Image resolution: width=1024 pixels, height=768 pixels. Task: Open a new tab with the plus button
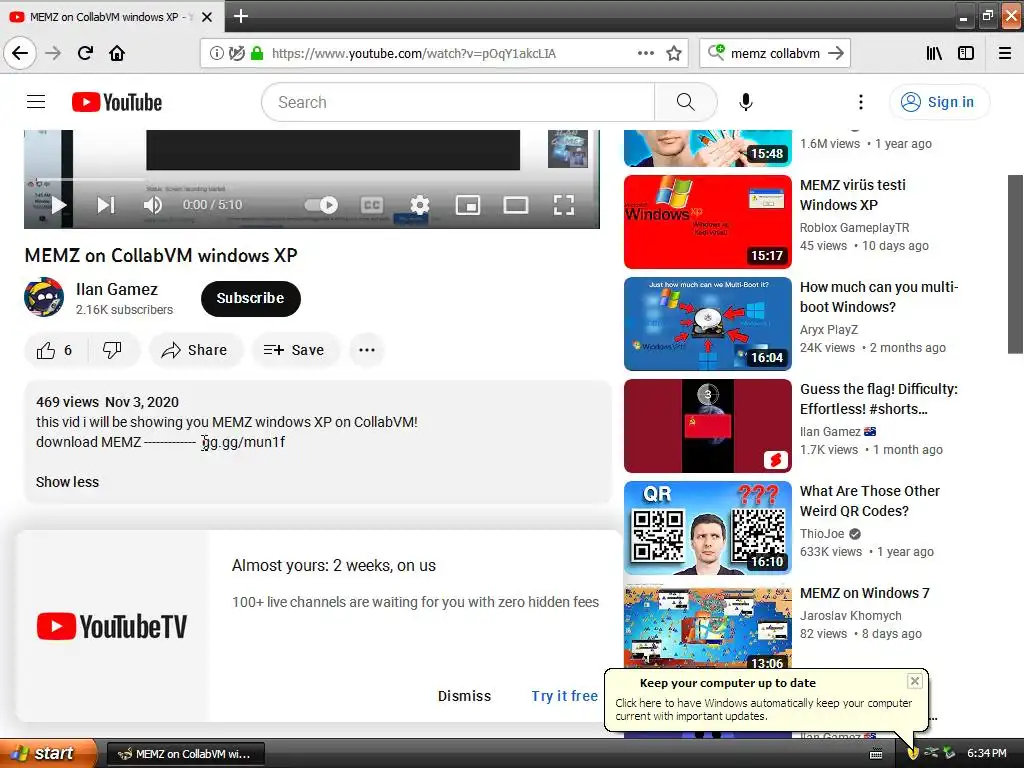coord(240,16)
